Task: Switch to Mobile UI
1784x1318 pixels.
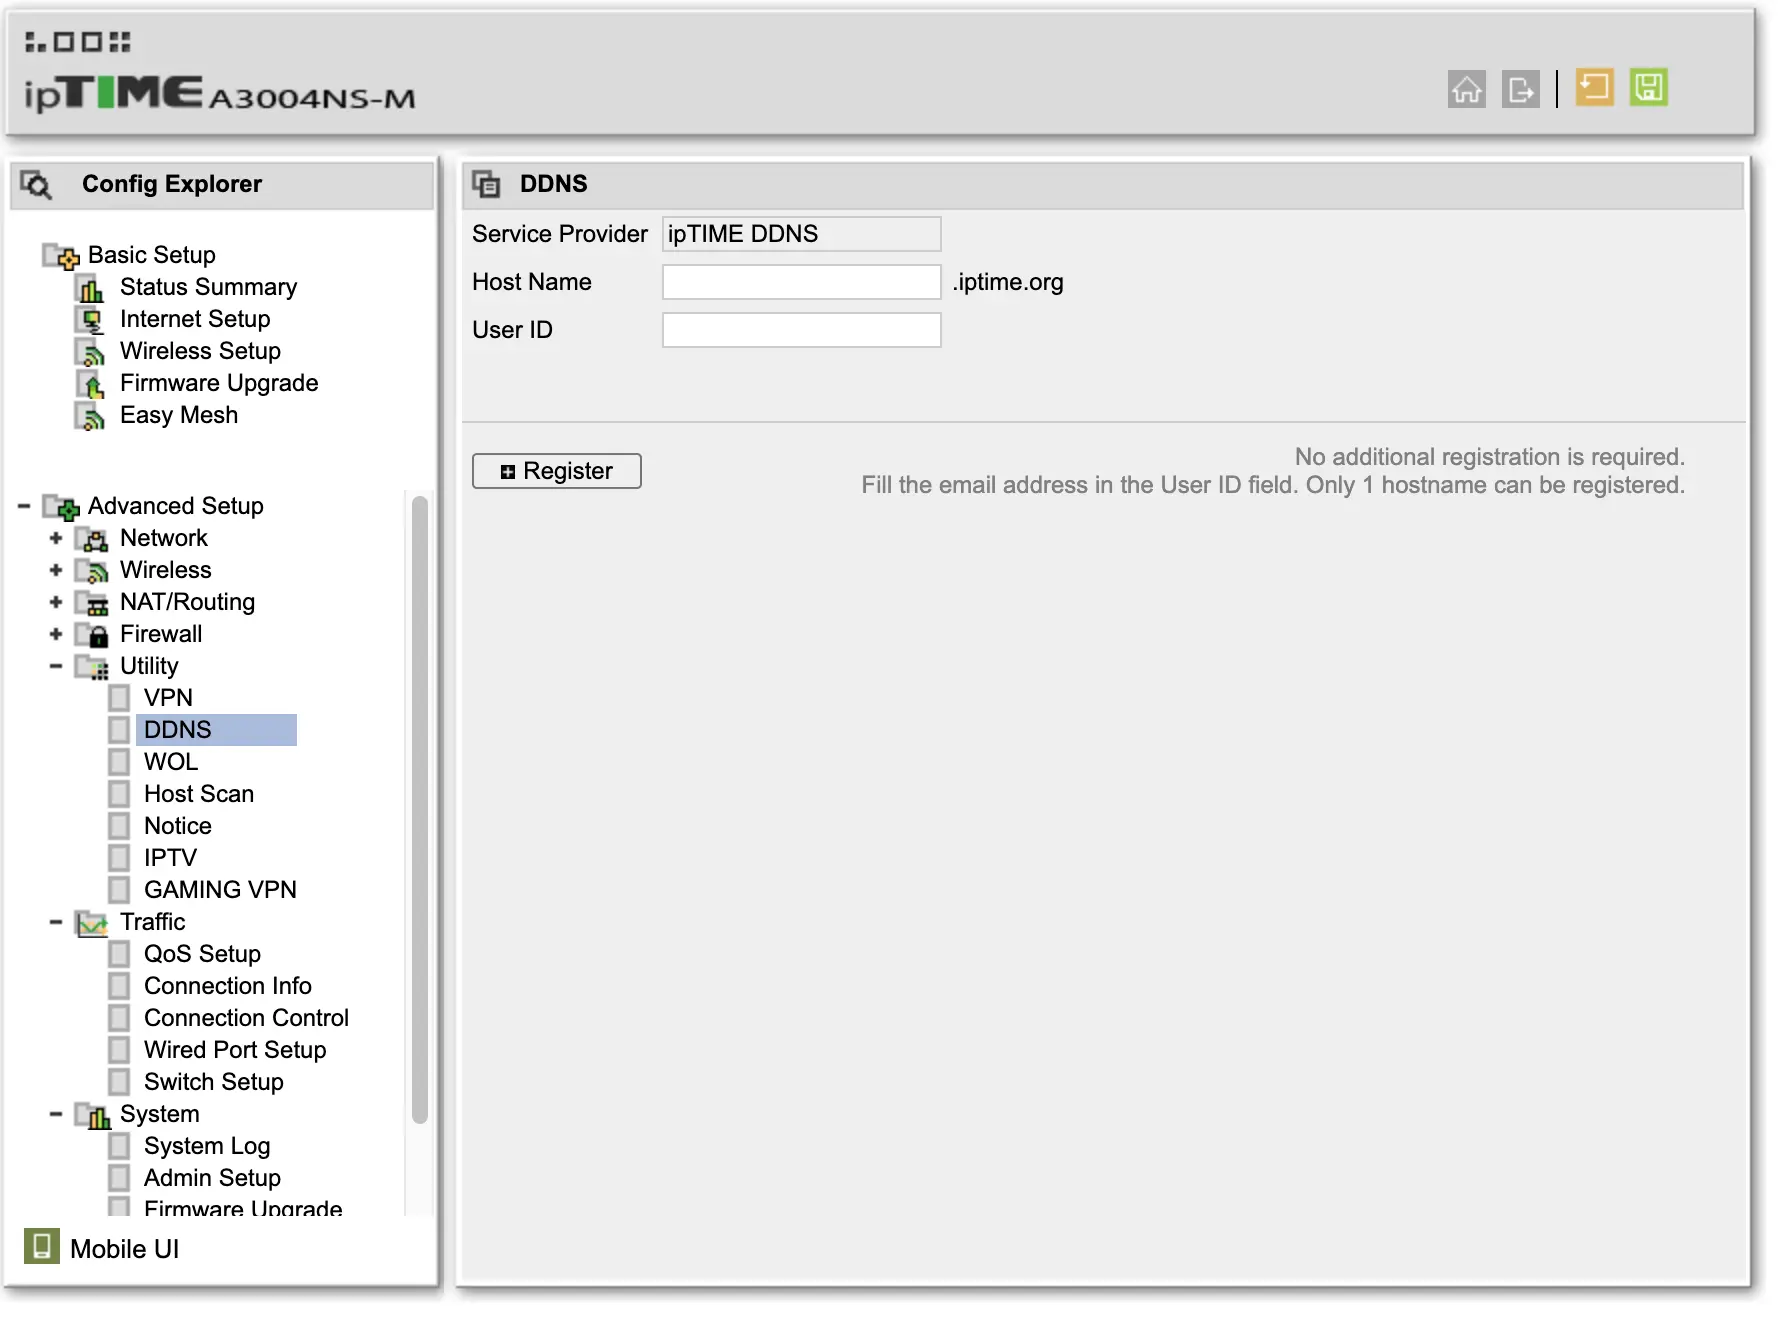Action: (124, 1249)
